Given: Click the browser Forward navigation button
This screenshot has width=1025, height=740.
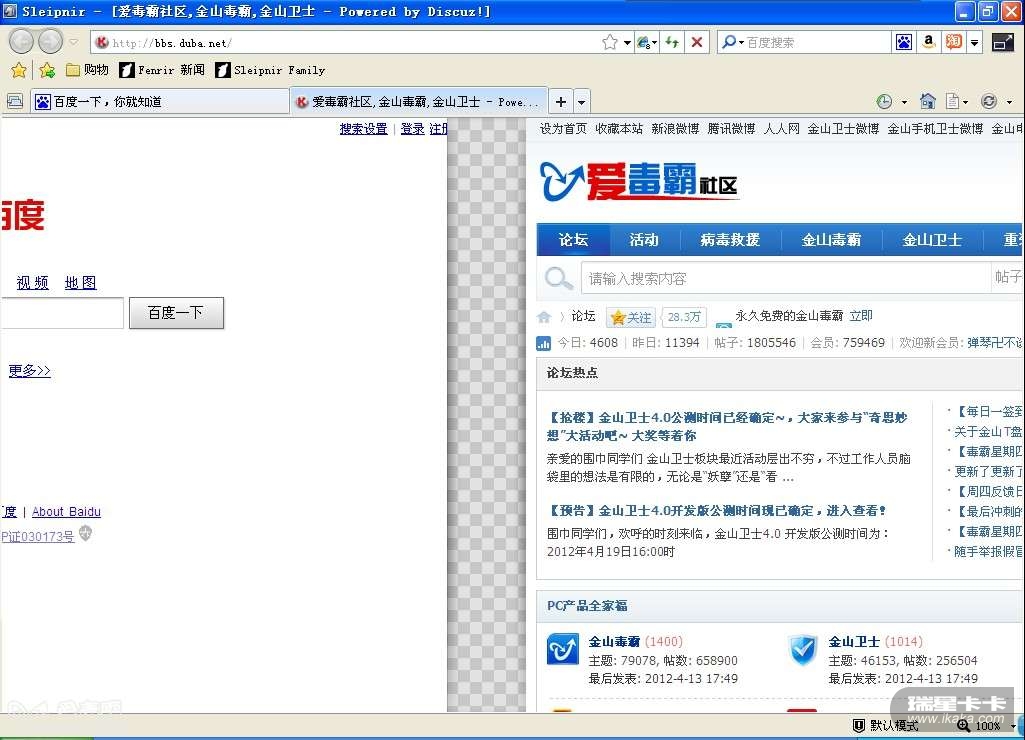Looking at the screenshot, I should pos(50,42).
